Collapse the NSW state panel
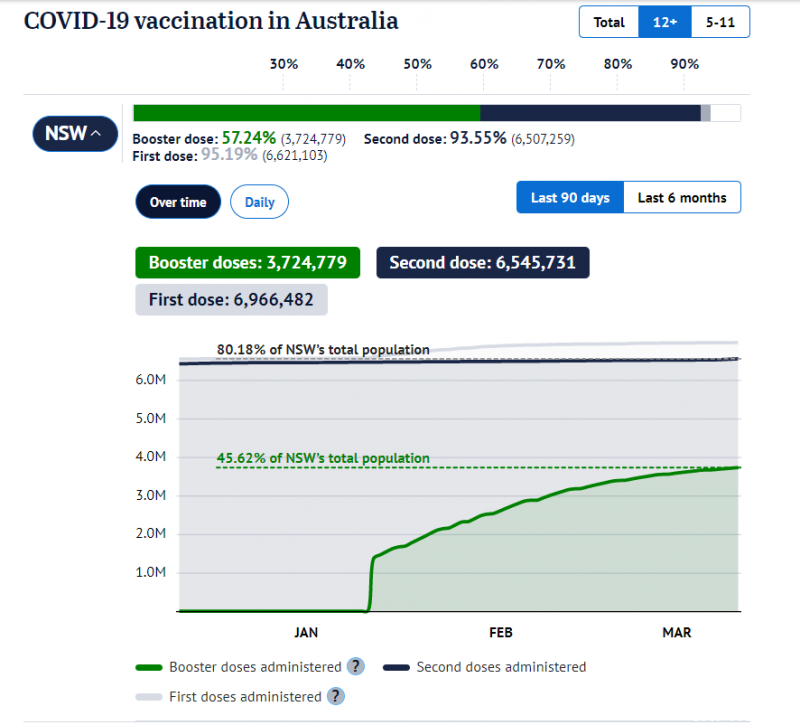 point(75,134)
